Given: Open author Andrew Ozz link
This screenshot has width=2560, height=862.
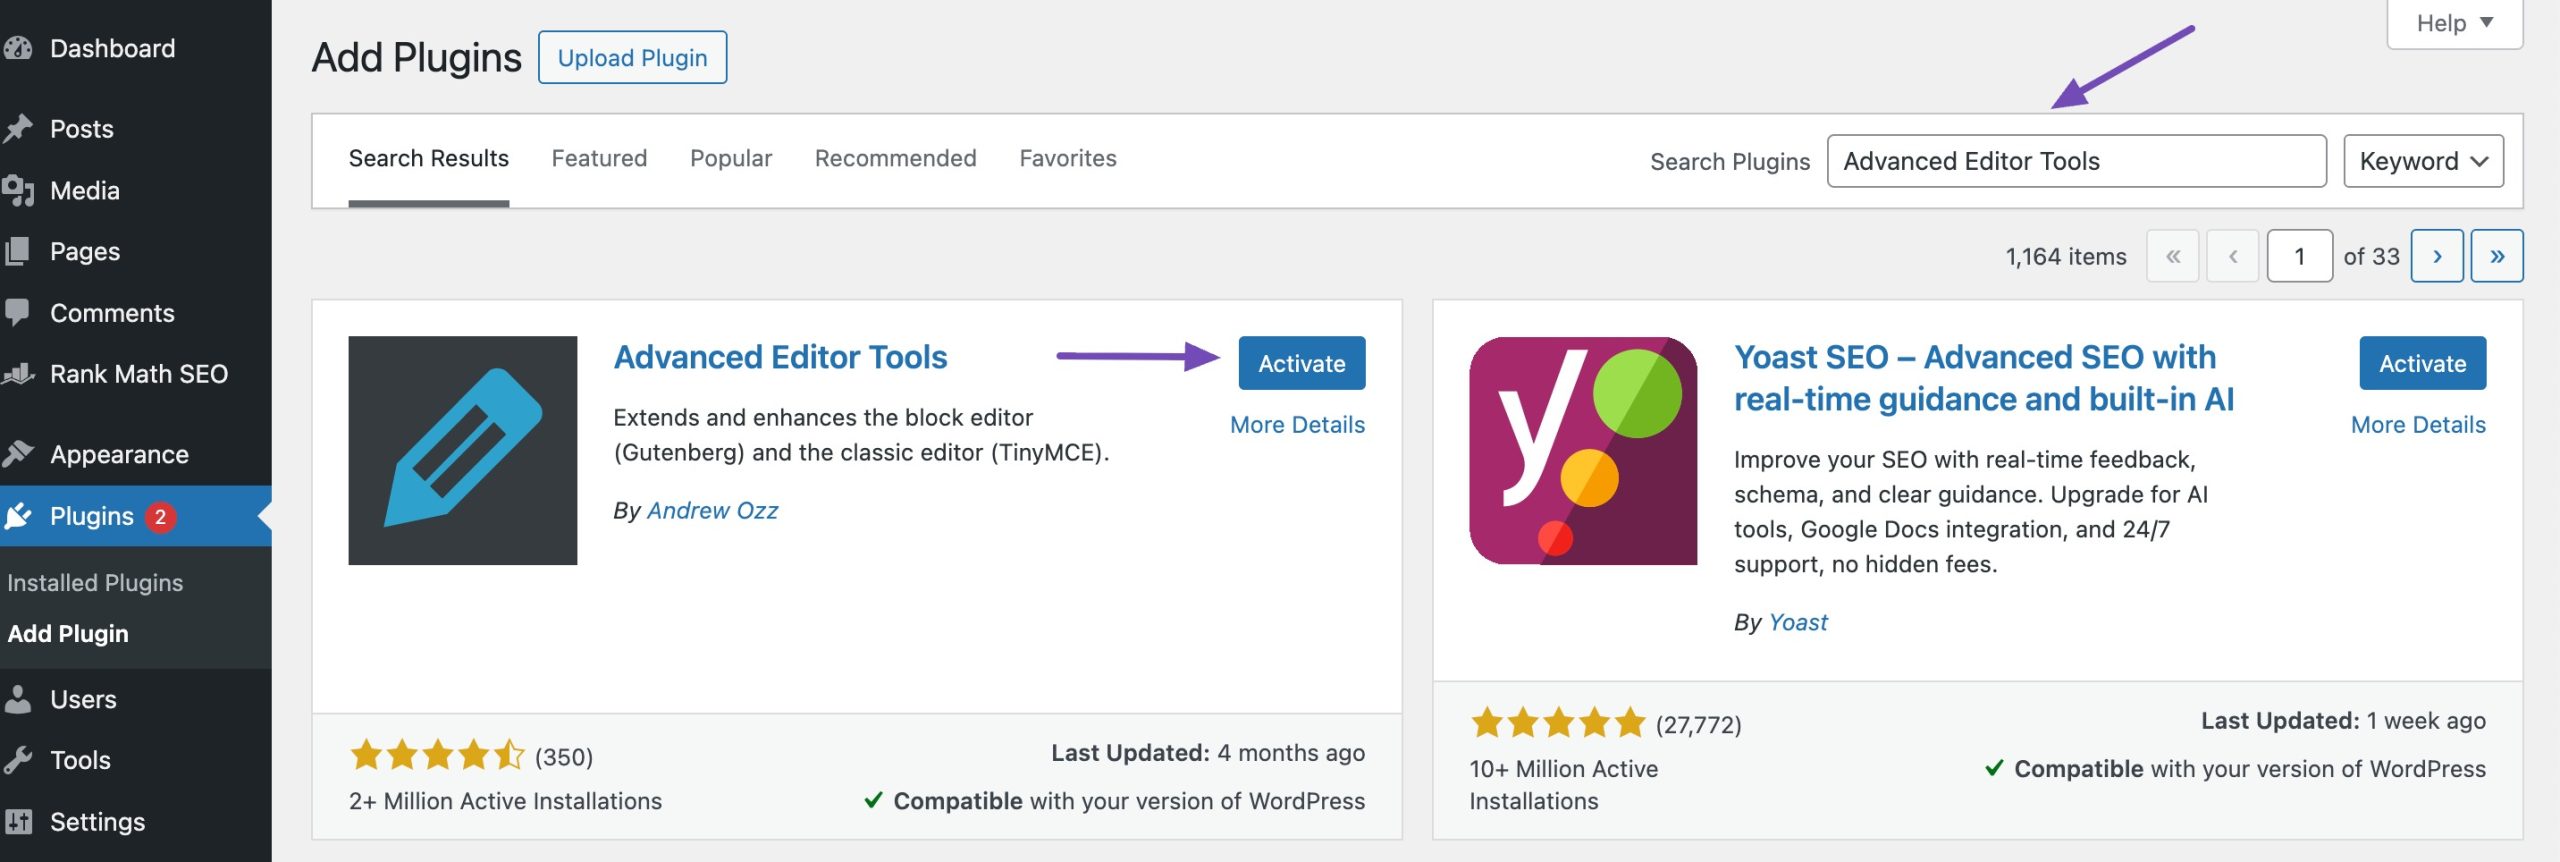Looking at the screenshot, I should coord(712,511).
